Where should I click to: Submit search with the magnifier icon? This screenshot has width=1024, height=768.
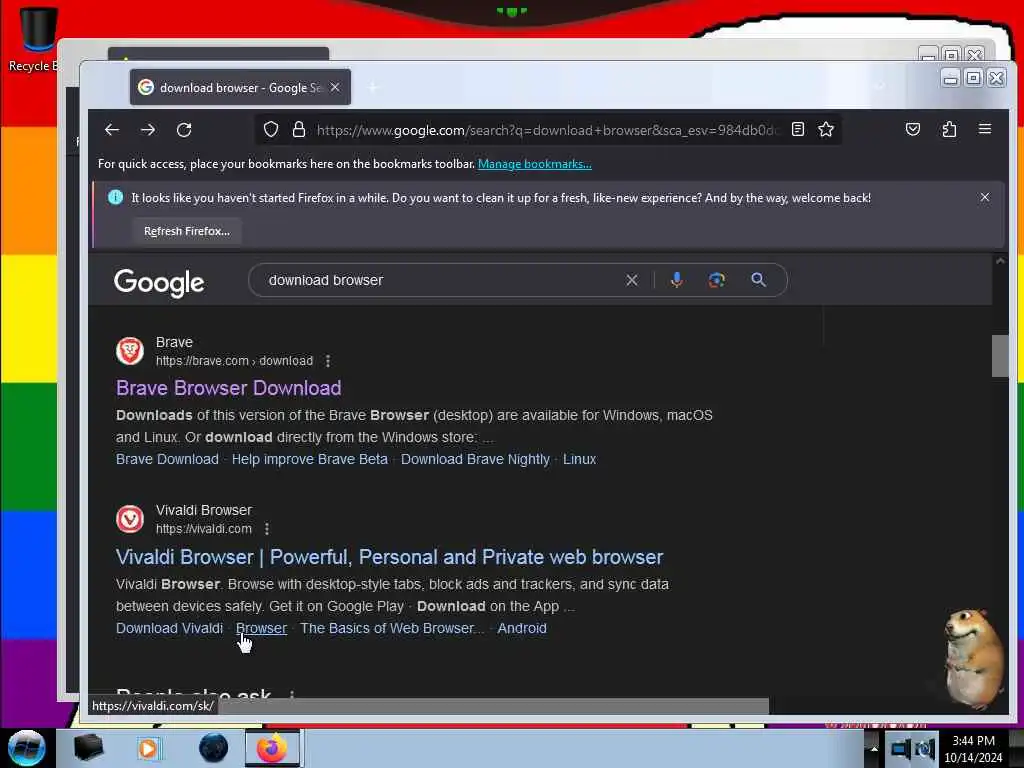pos(758,280)
